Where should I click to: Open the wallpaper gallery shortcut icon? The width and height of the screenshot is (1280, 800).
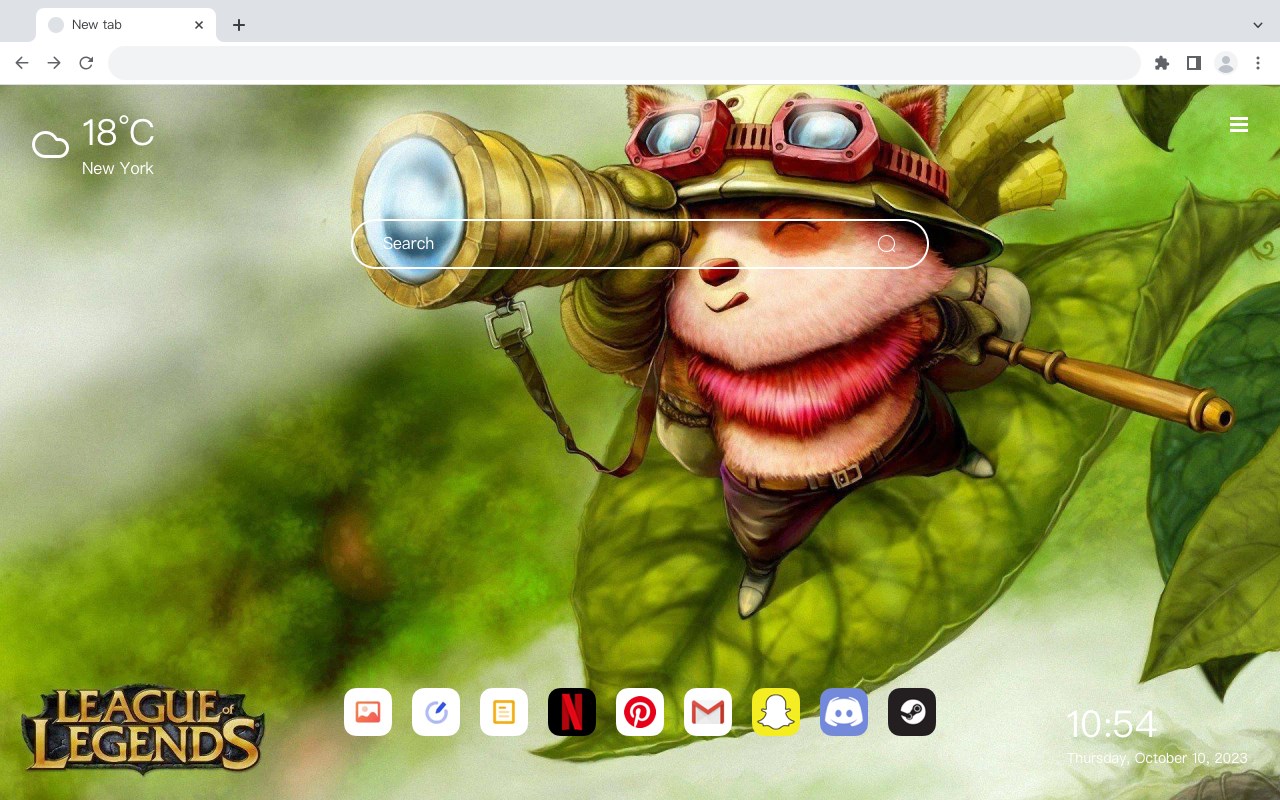(368, 712)
